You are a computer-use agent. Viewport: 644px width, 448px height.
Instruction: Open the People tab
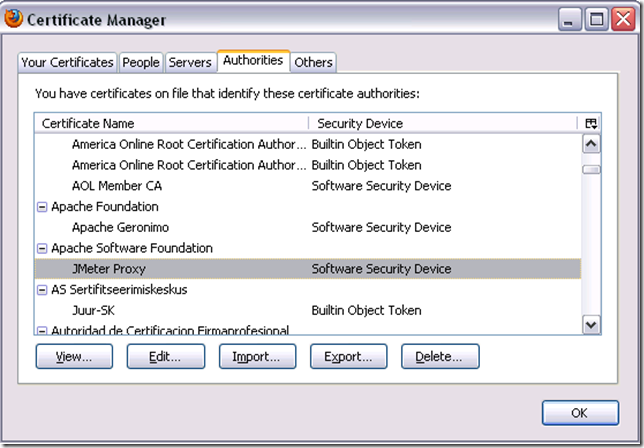141,62
